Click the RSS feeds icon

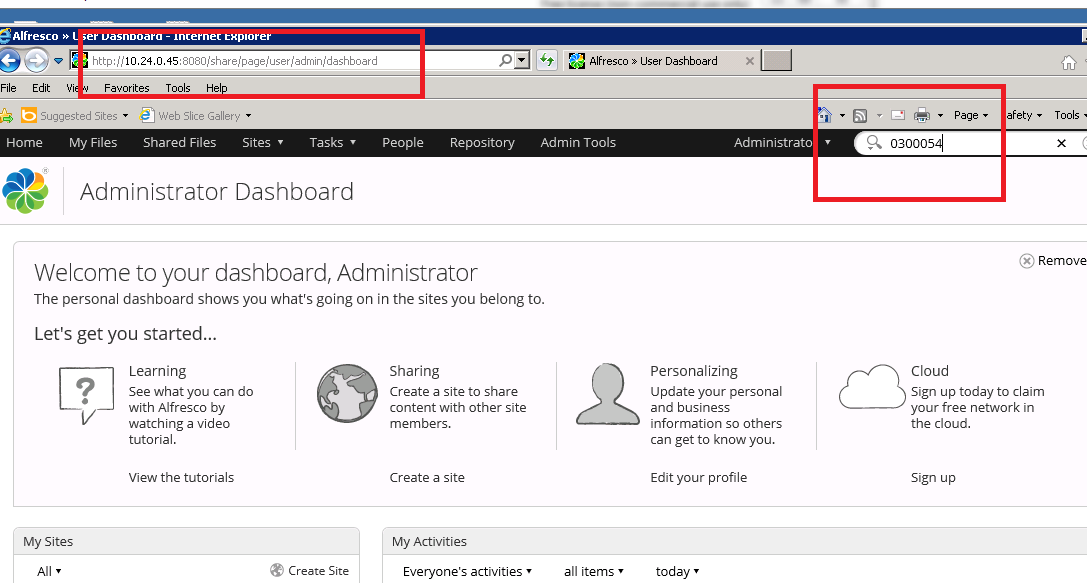860,115
